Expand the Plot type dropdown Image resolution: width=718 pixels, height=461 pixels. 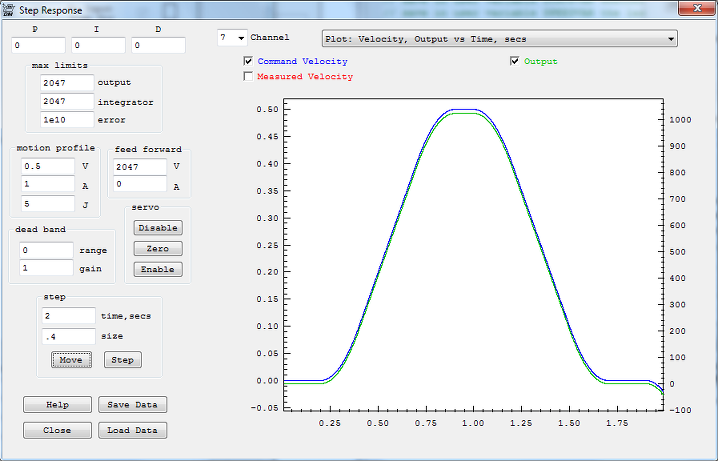tap(499, 39)
